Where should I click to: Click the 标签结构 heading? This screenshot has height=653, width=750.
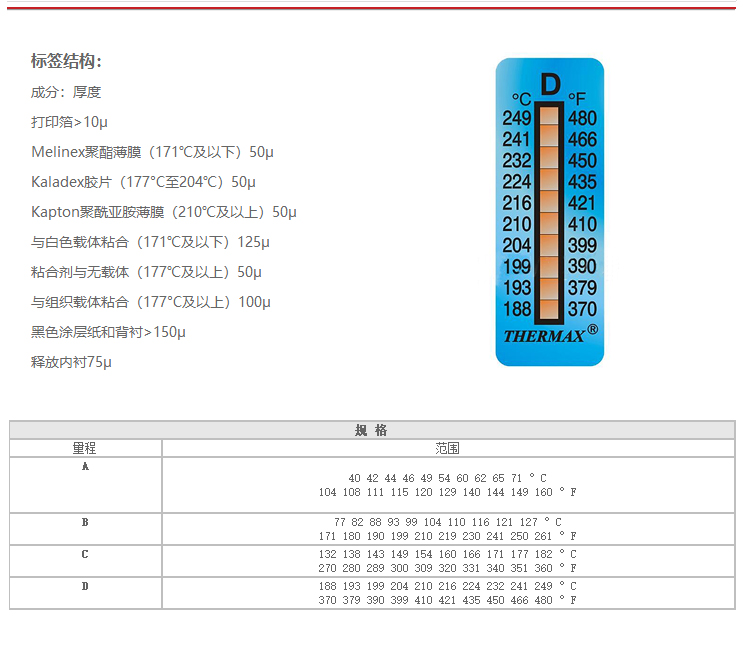tap(66, 61)
